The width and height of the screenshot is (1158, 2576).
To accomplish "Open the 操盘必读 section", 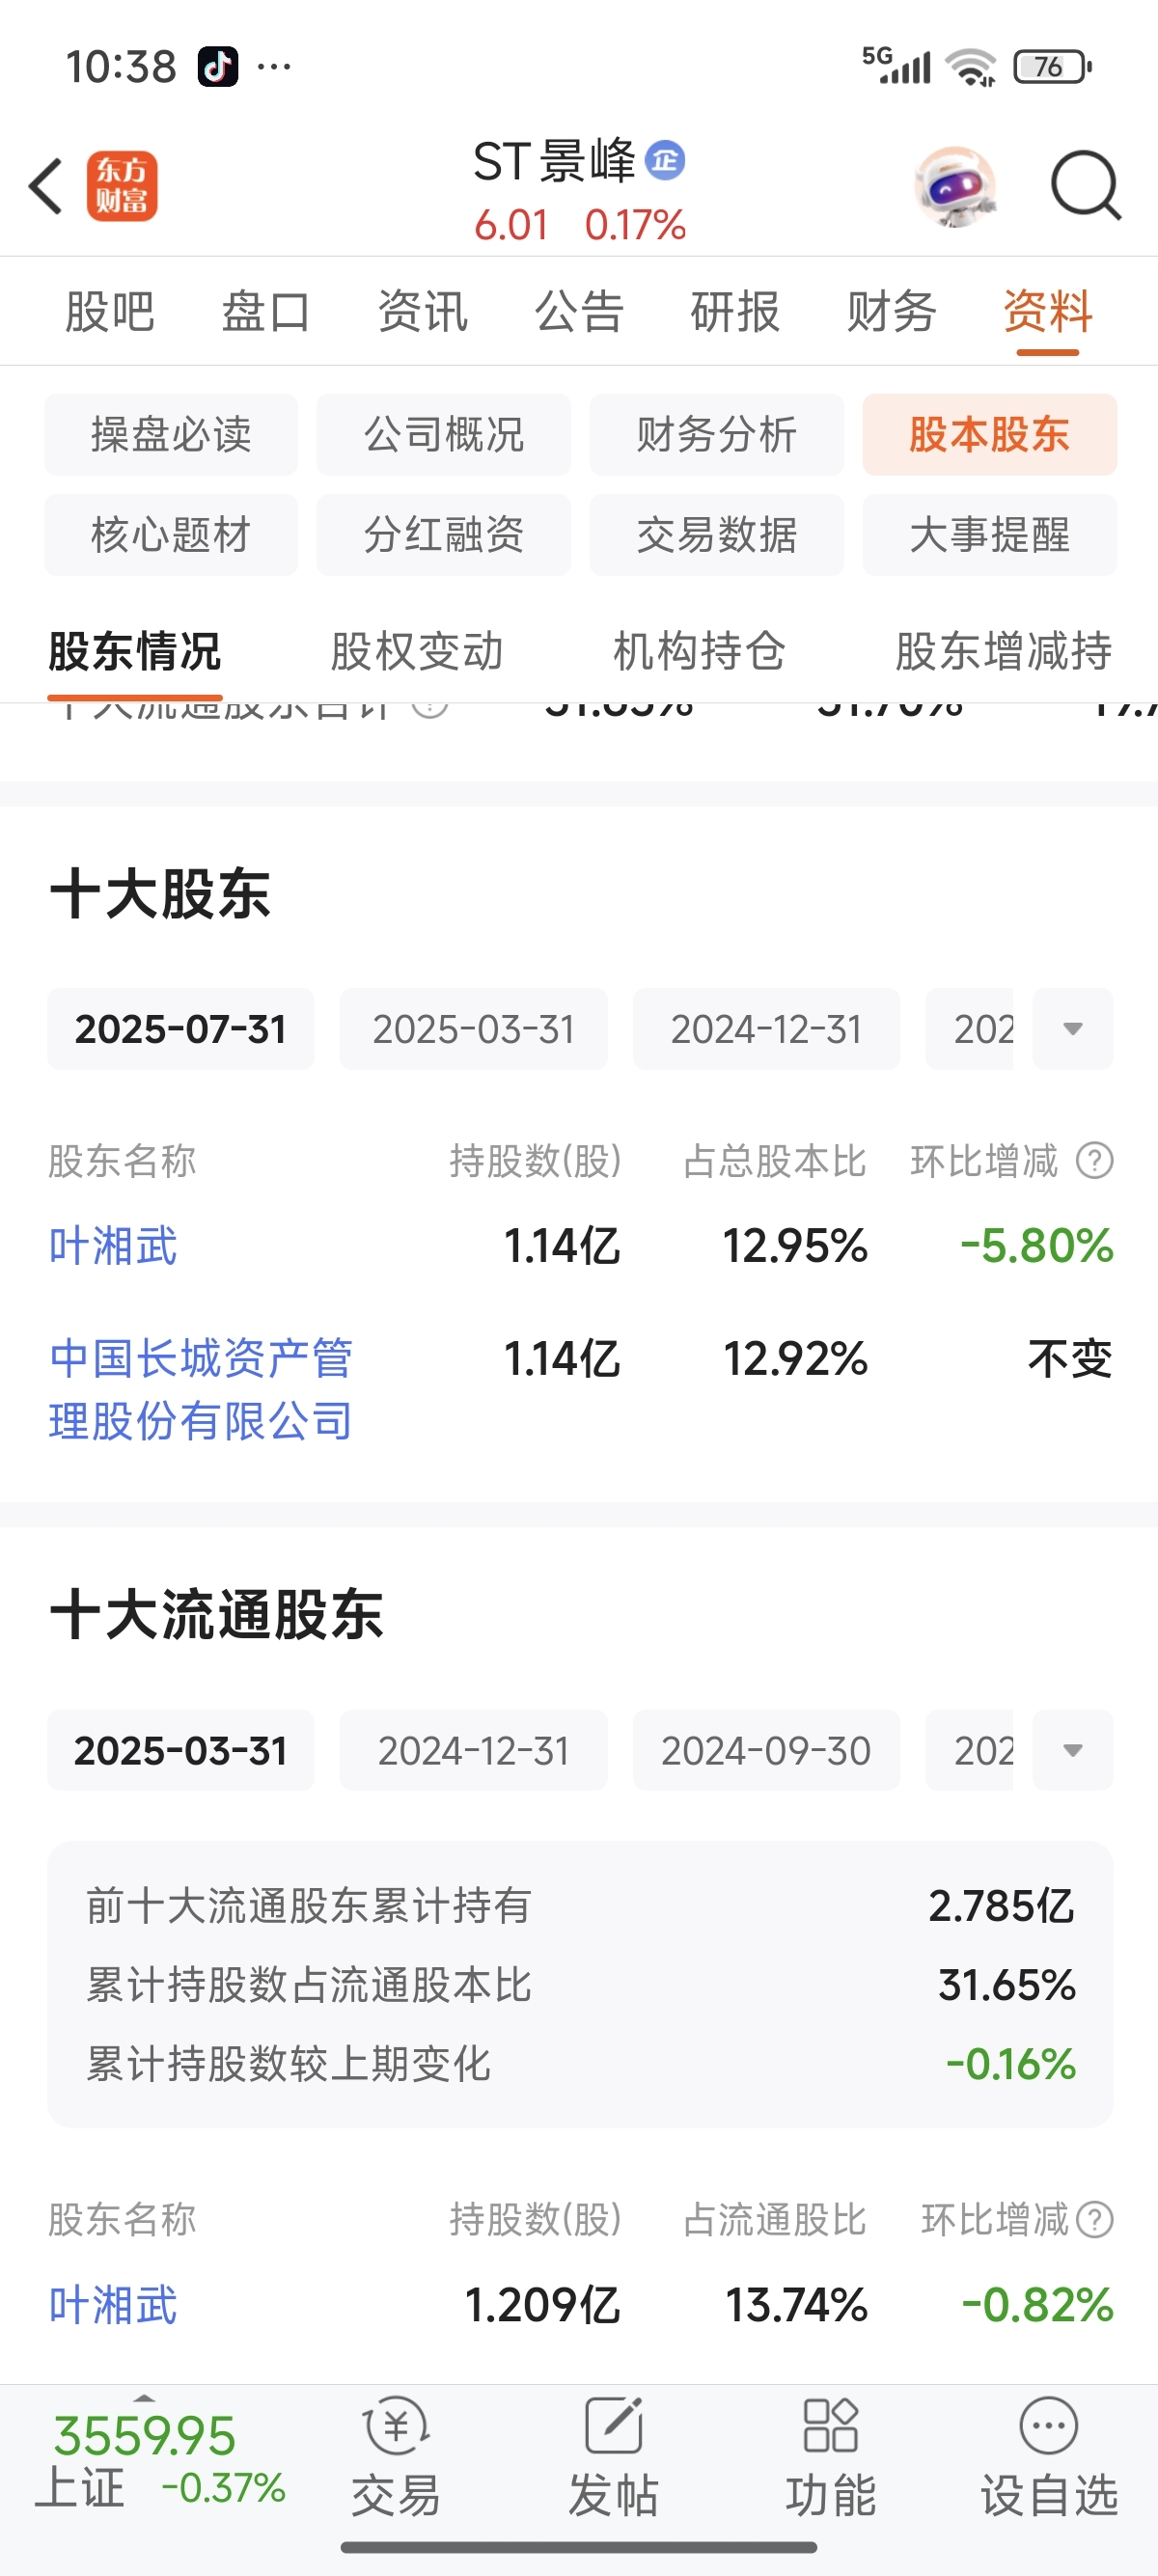I will tap(171, 435).
